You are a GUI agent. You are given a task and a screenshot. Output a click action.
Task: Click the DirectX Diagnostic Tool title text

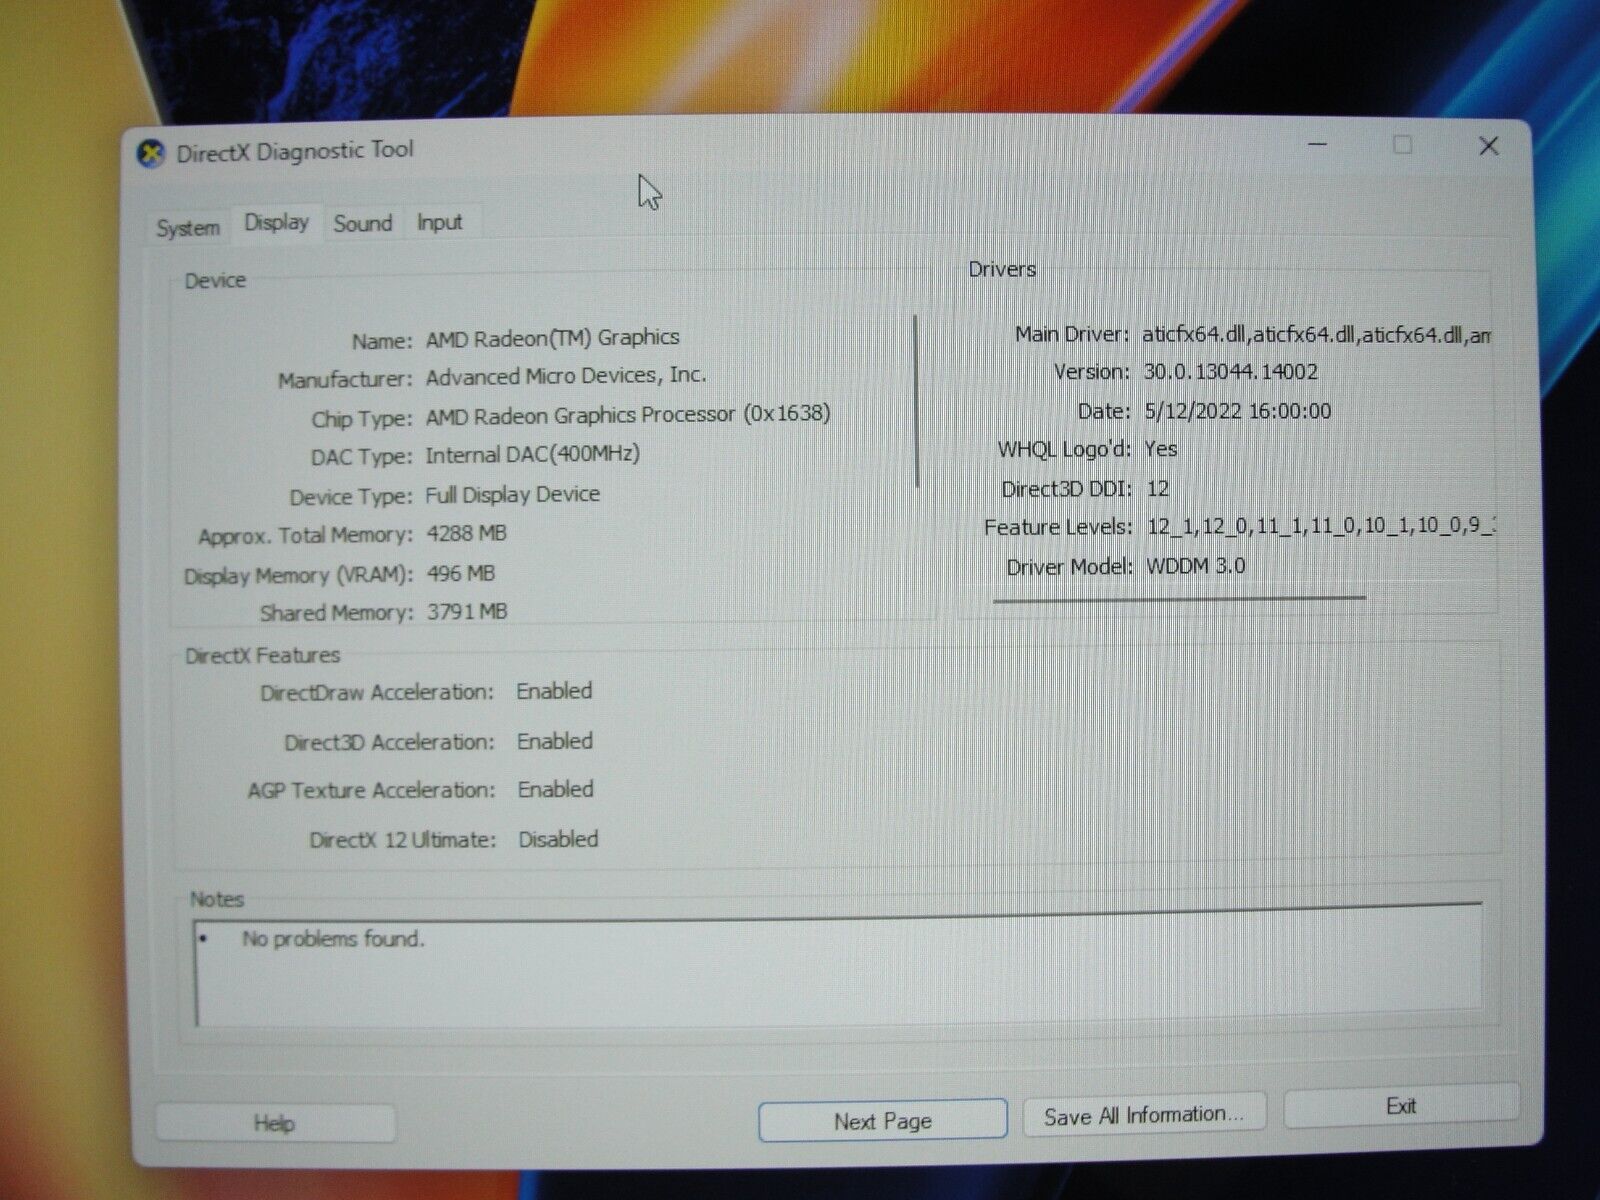point(294,151)
